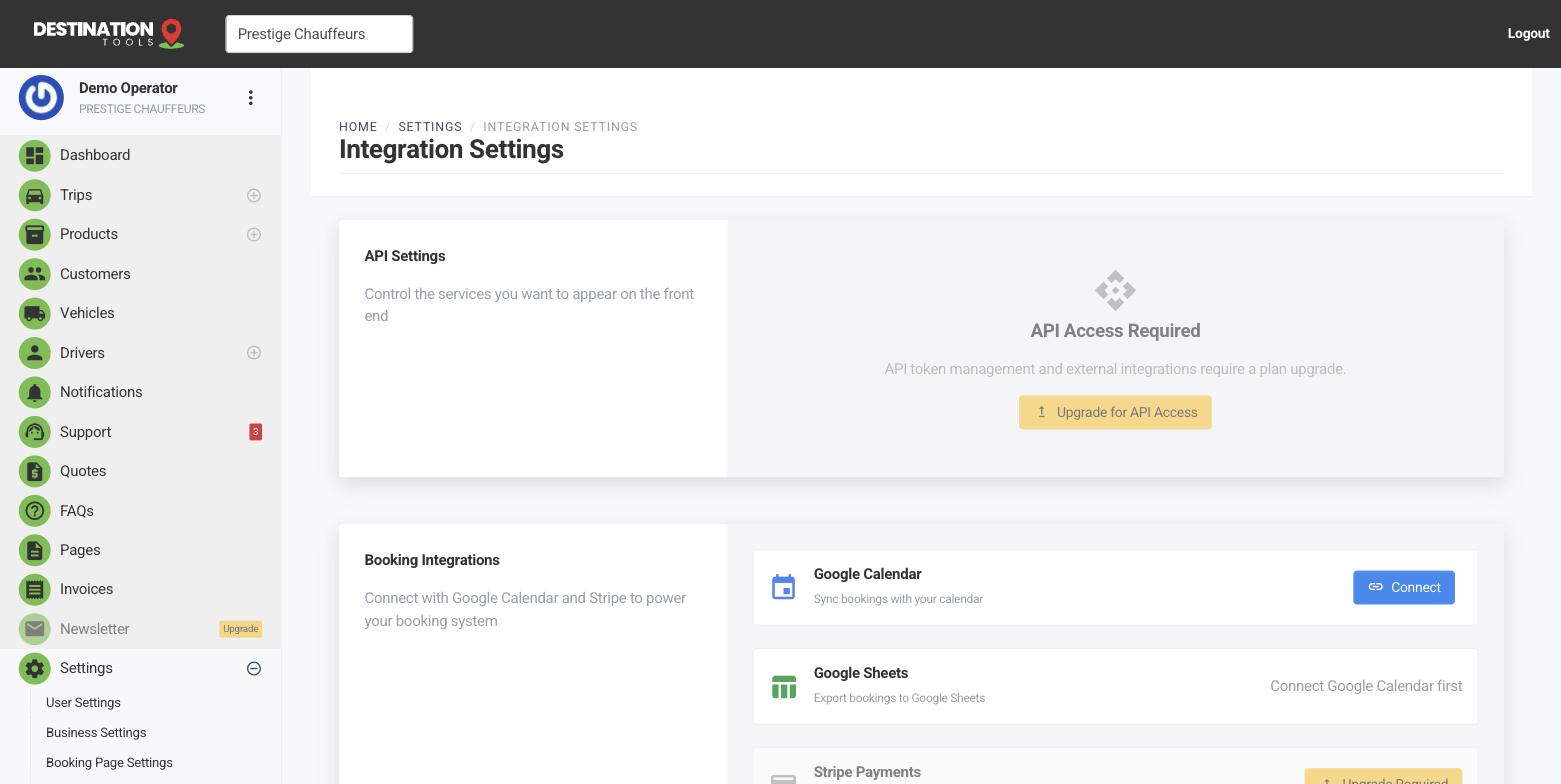Open Booking Page Settings submenu item
Viewport: 1561px width, 784px height.
[x=109, y=763]
